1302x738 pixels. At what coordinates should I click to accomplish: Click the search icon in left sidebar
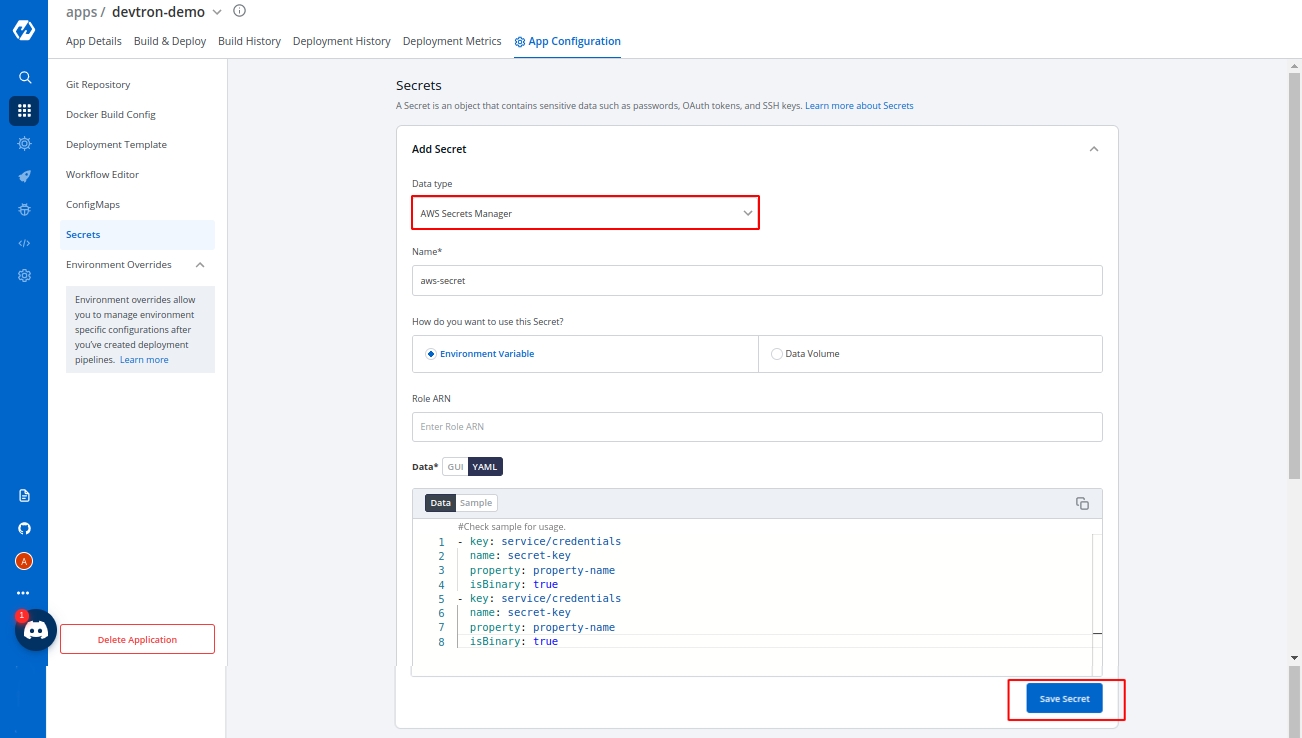tap(24, 77)
